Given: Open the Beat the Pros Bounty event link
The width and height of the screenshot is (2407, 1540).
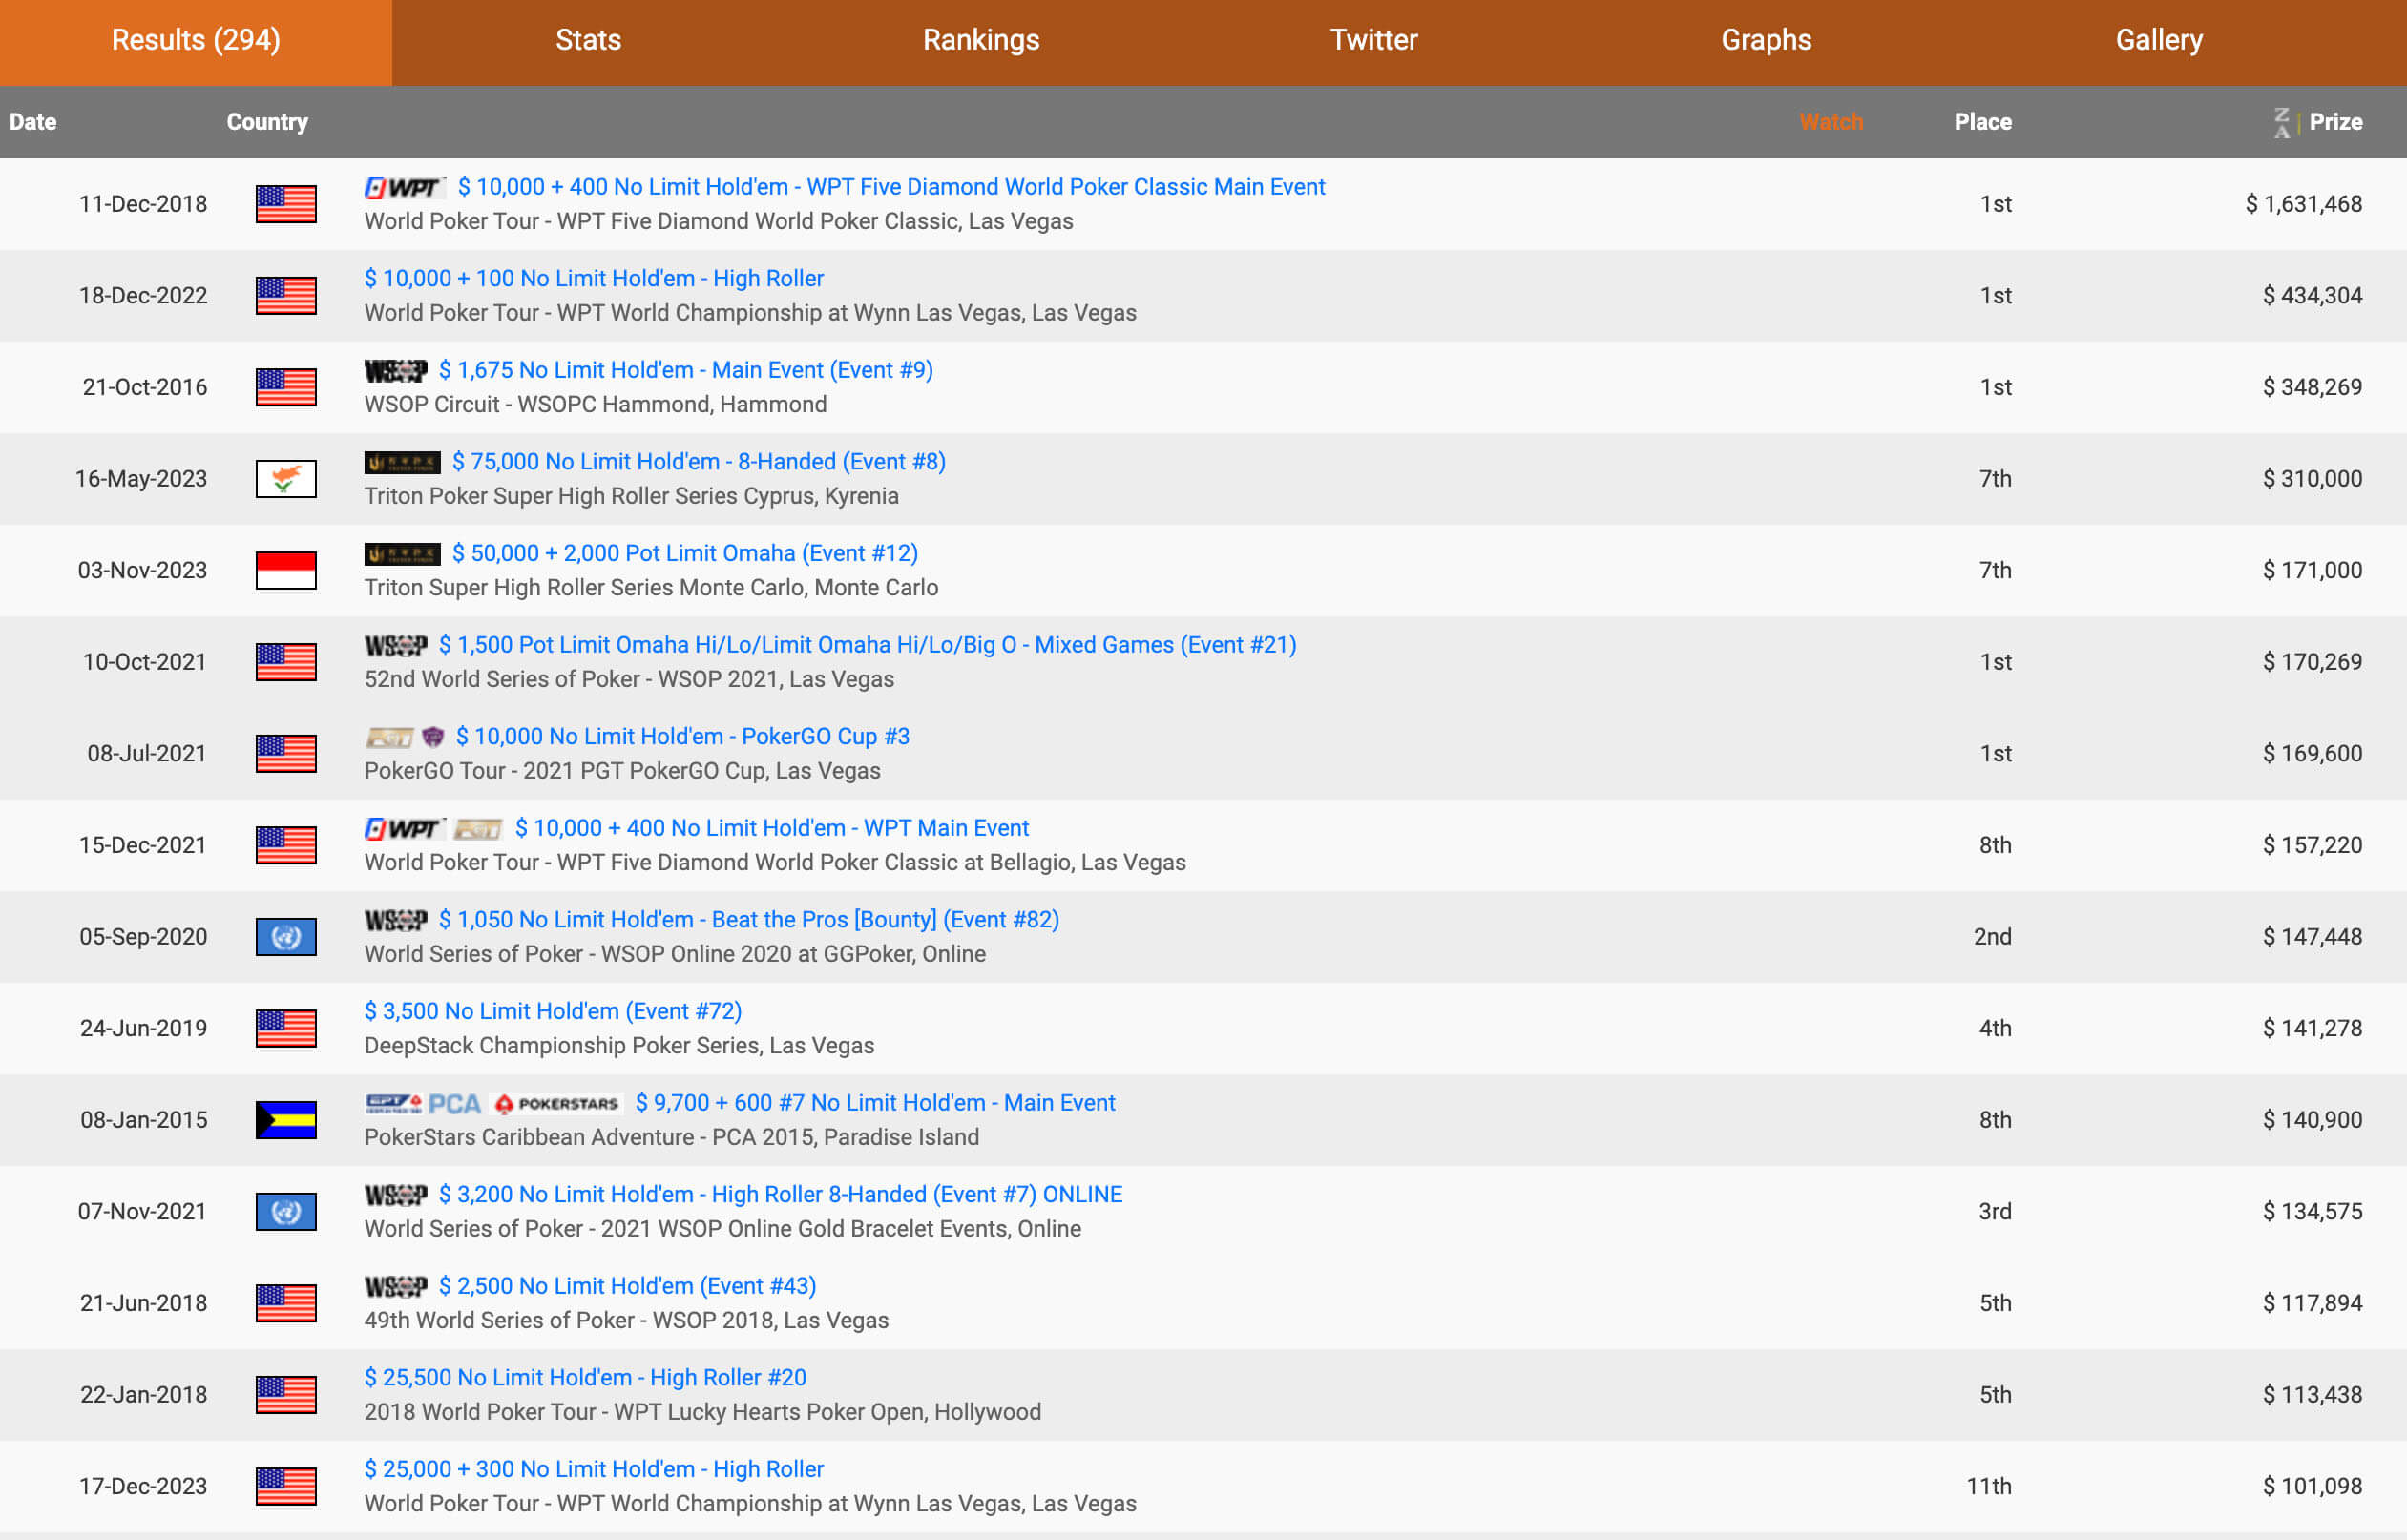Looking at the screenshot, I should 748,920.
